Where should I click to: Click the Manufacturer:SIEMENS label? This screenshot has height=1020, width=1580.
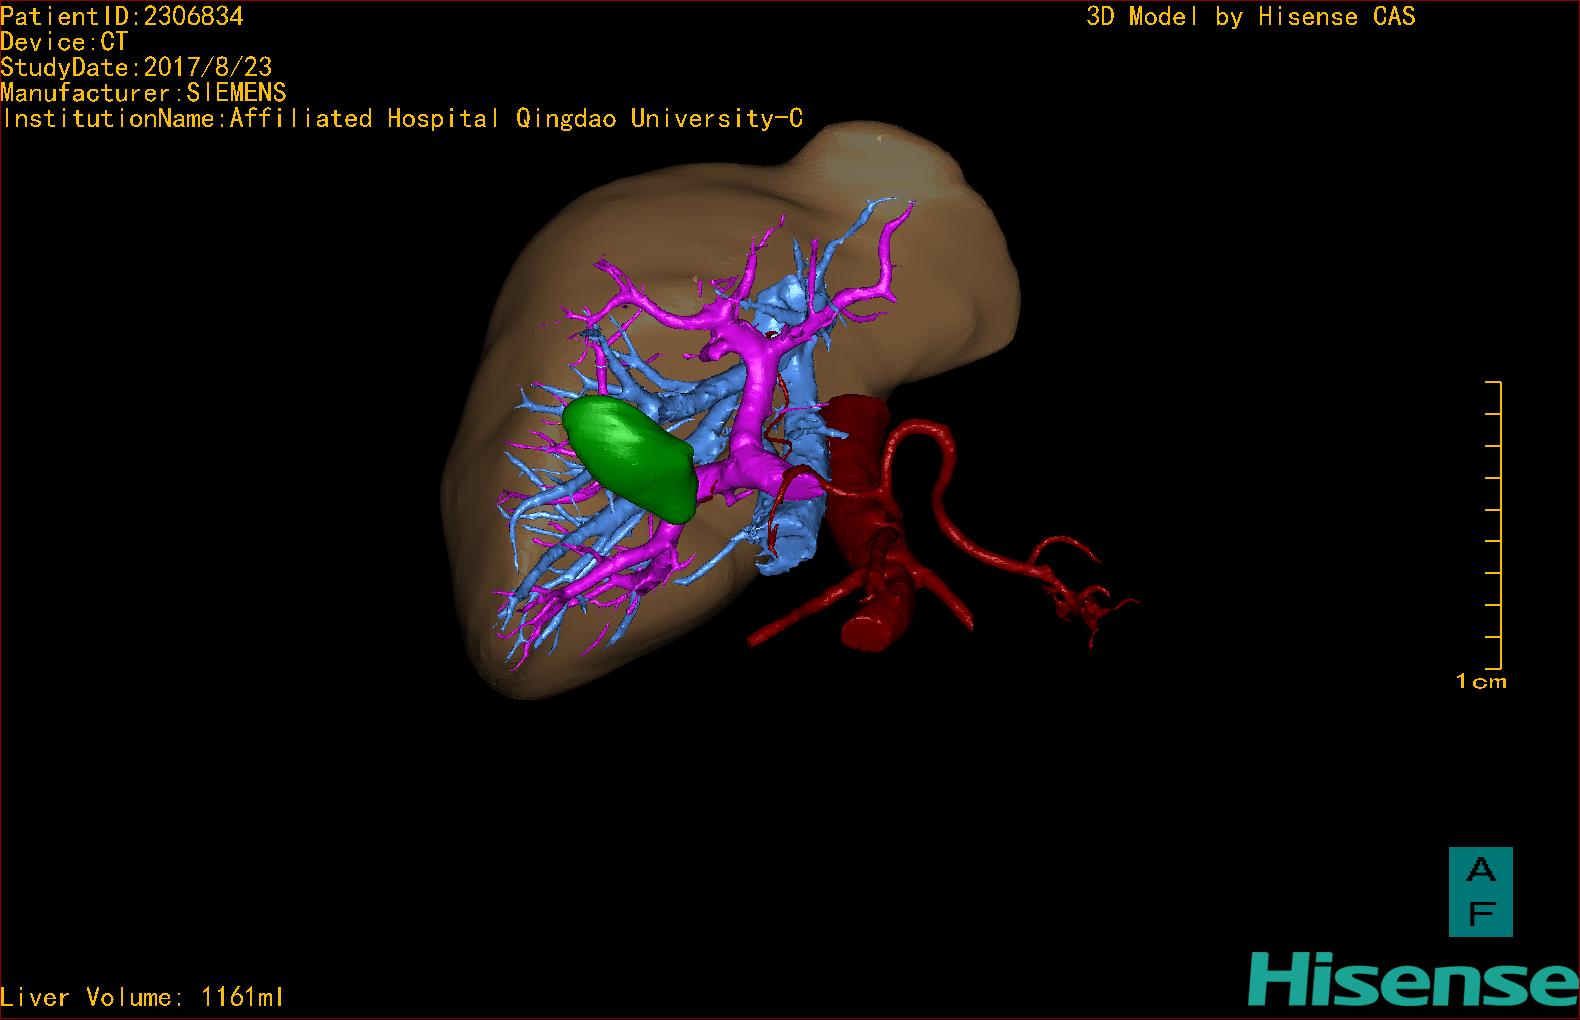coord(144,93)
